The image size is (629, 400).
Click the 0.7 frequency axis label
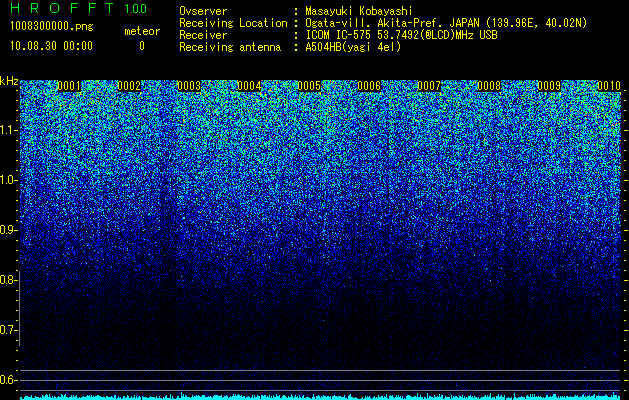(x=8, y=330)
